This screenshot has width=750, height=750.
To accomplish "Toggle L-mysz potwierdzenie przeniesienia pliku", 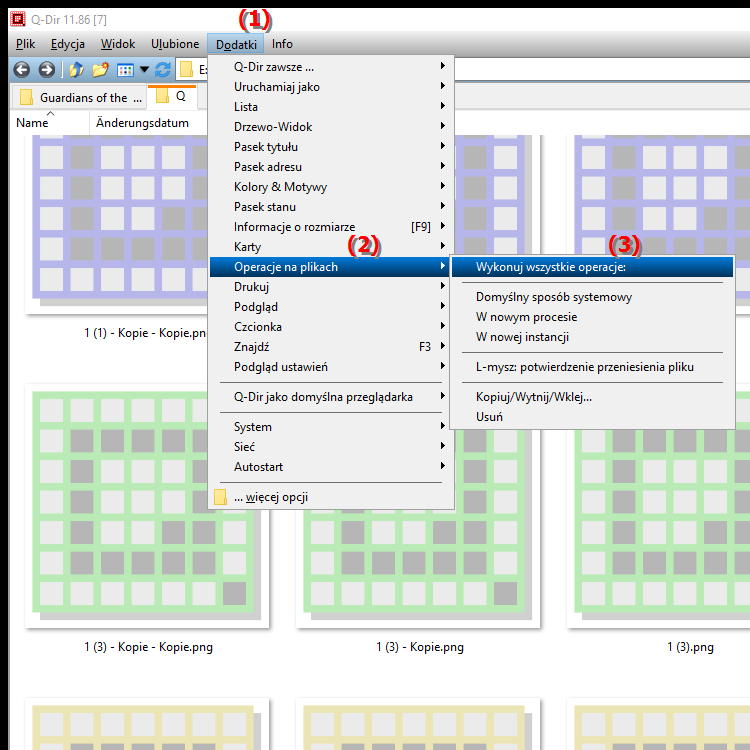I will coord(584,367).
